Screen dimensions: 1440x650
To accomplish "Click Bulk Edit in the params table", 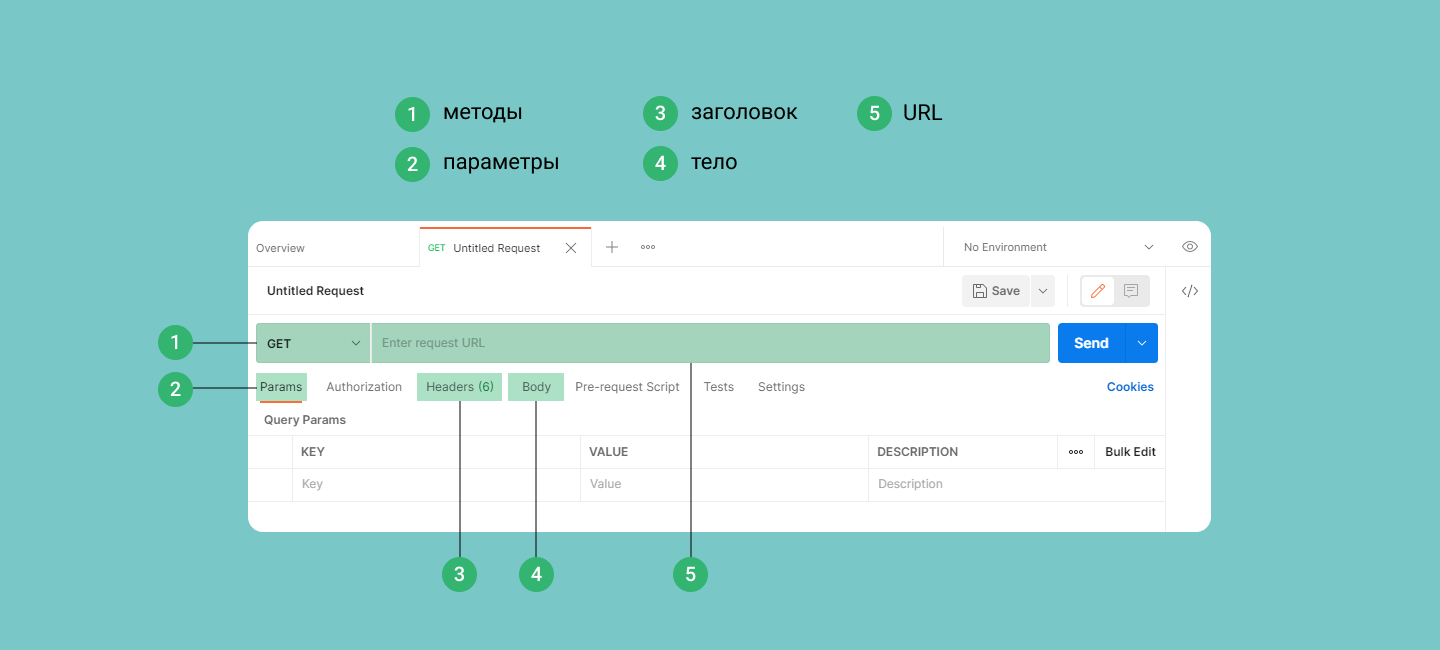I will pyautogui.click(x=1130, y=452).
